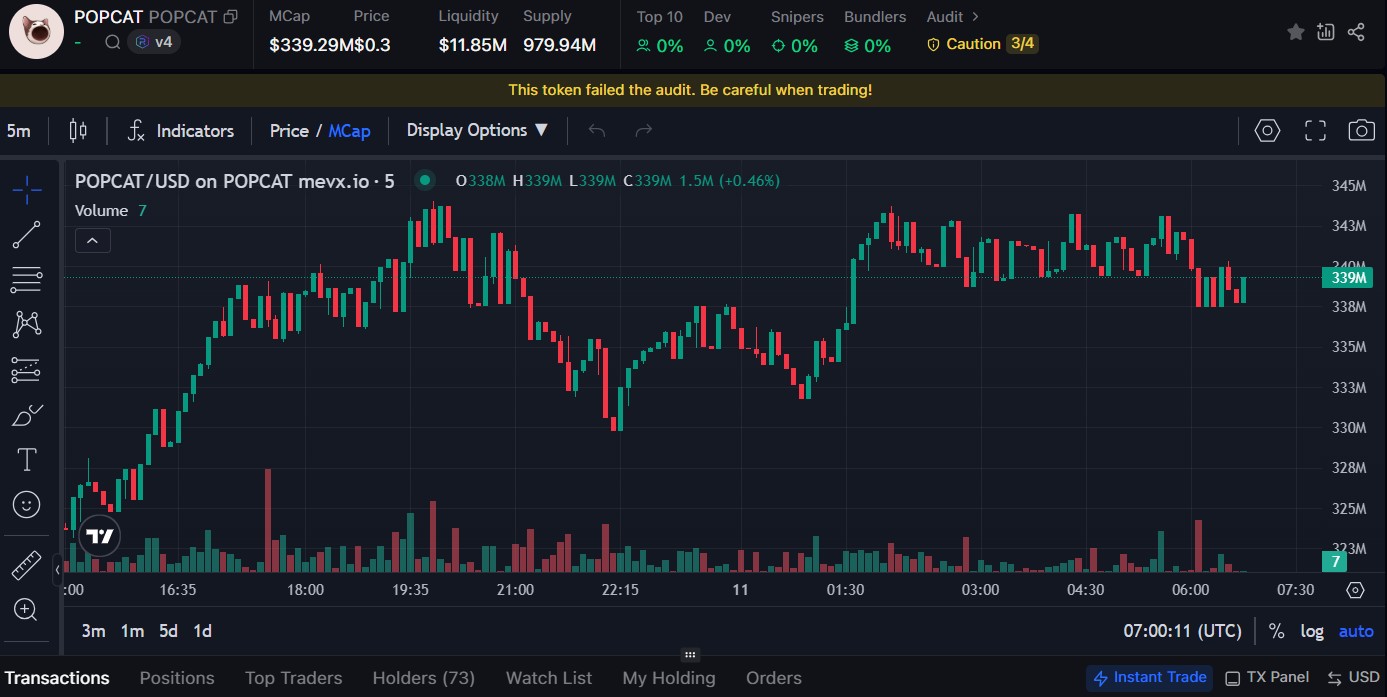This screenshot has height=697, width=1387.
Task: Undo the last chart action
Action: coord(597,131)
